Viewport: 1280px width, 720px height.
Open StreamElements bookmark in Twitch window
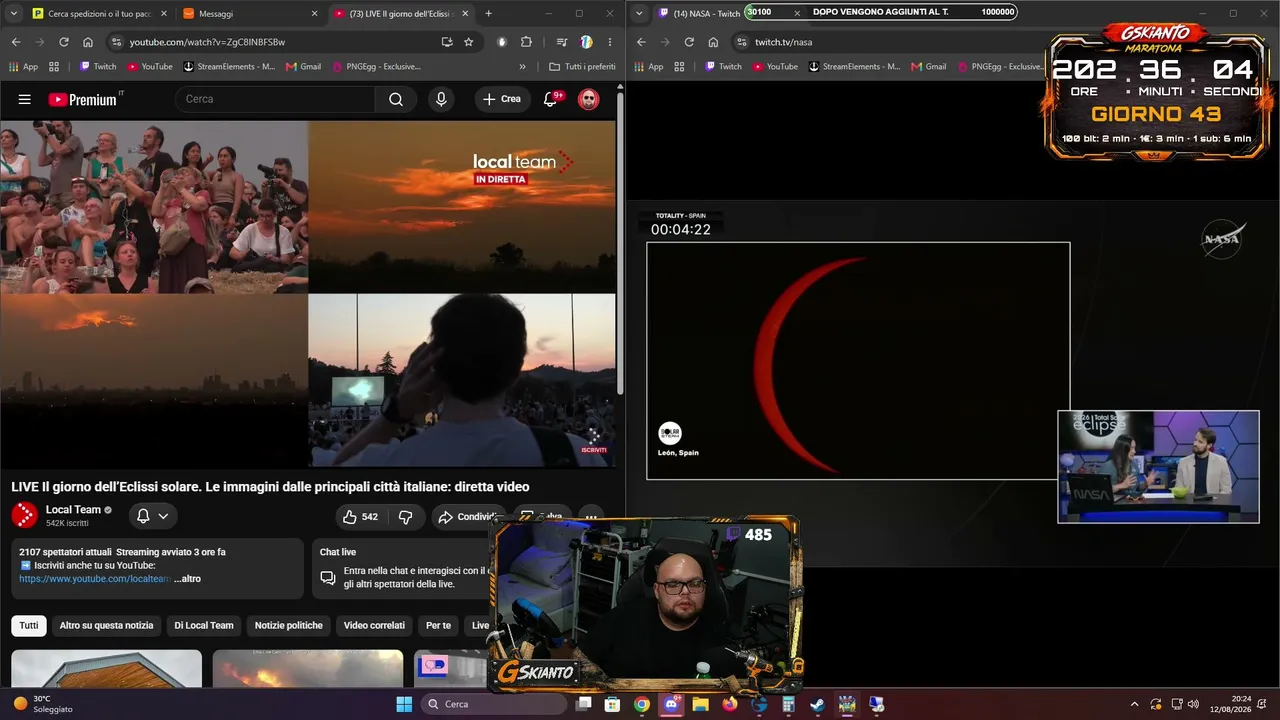click(x=855, y=67)
